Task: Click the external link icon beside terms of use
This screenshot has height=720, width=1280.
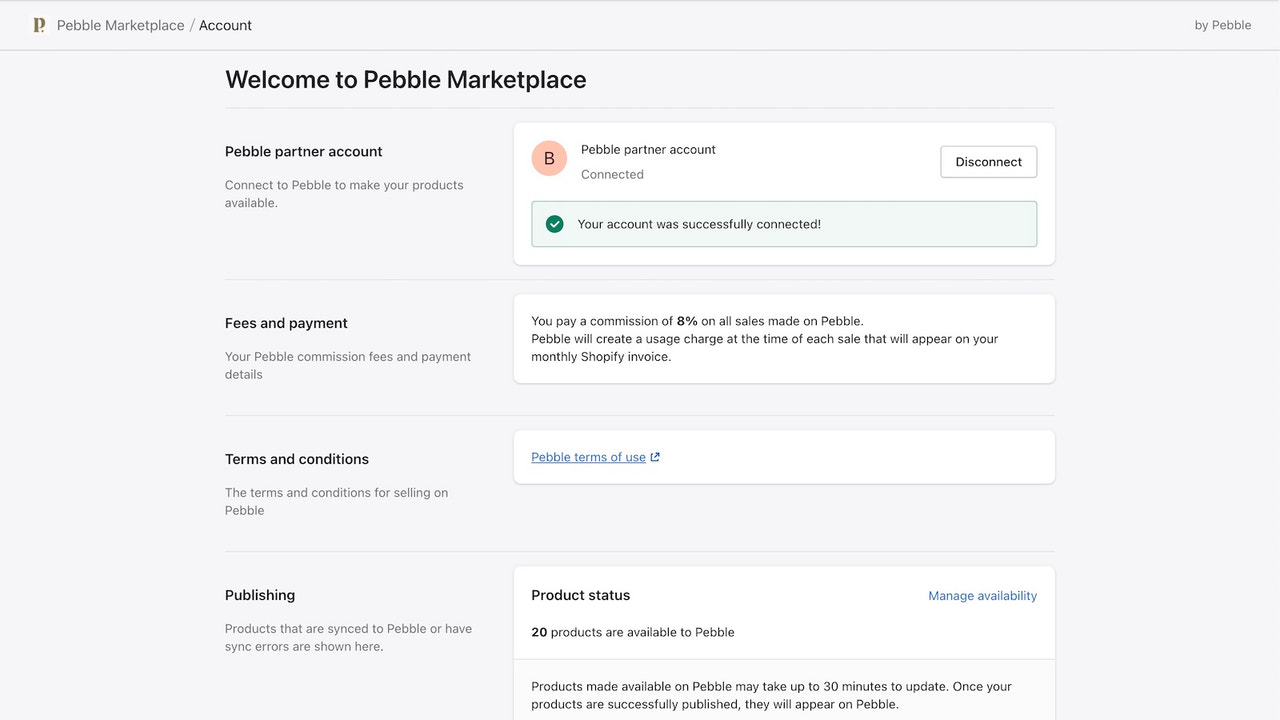Action: click(656, 456)
